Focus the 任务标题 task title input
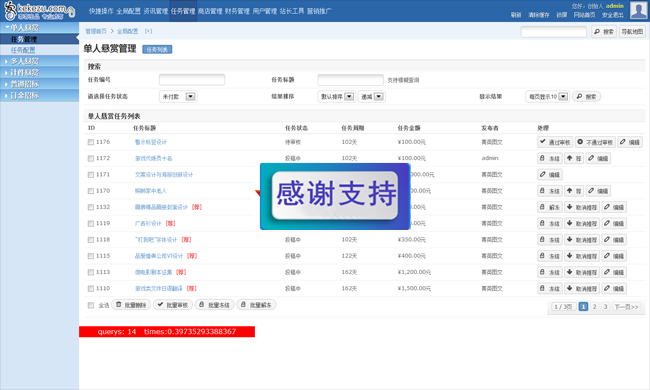Viewport: 650px width, 390px height. click(x=351, y=80)
